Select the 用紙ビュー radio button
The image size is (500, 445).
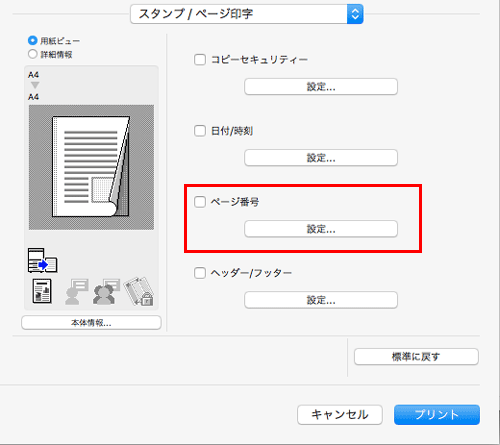[x=32, y=41]
